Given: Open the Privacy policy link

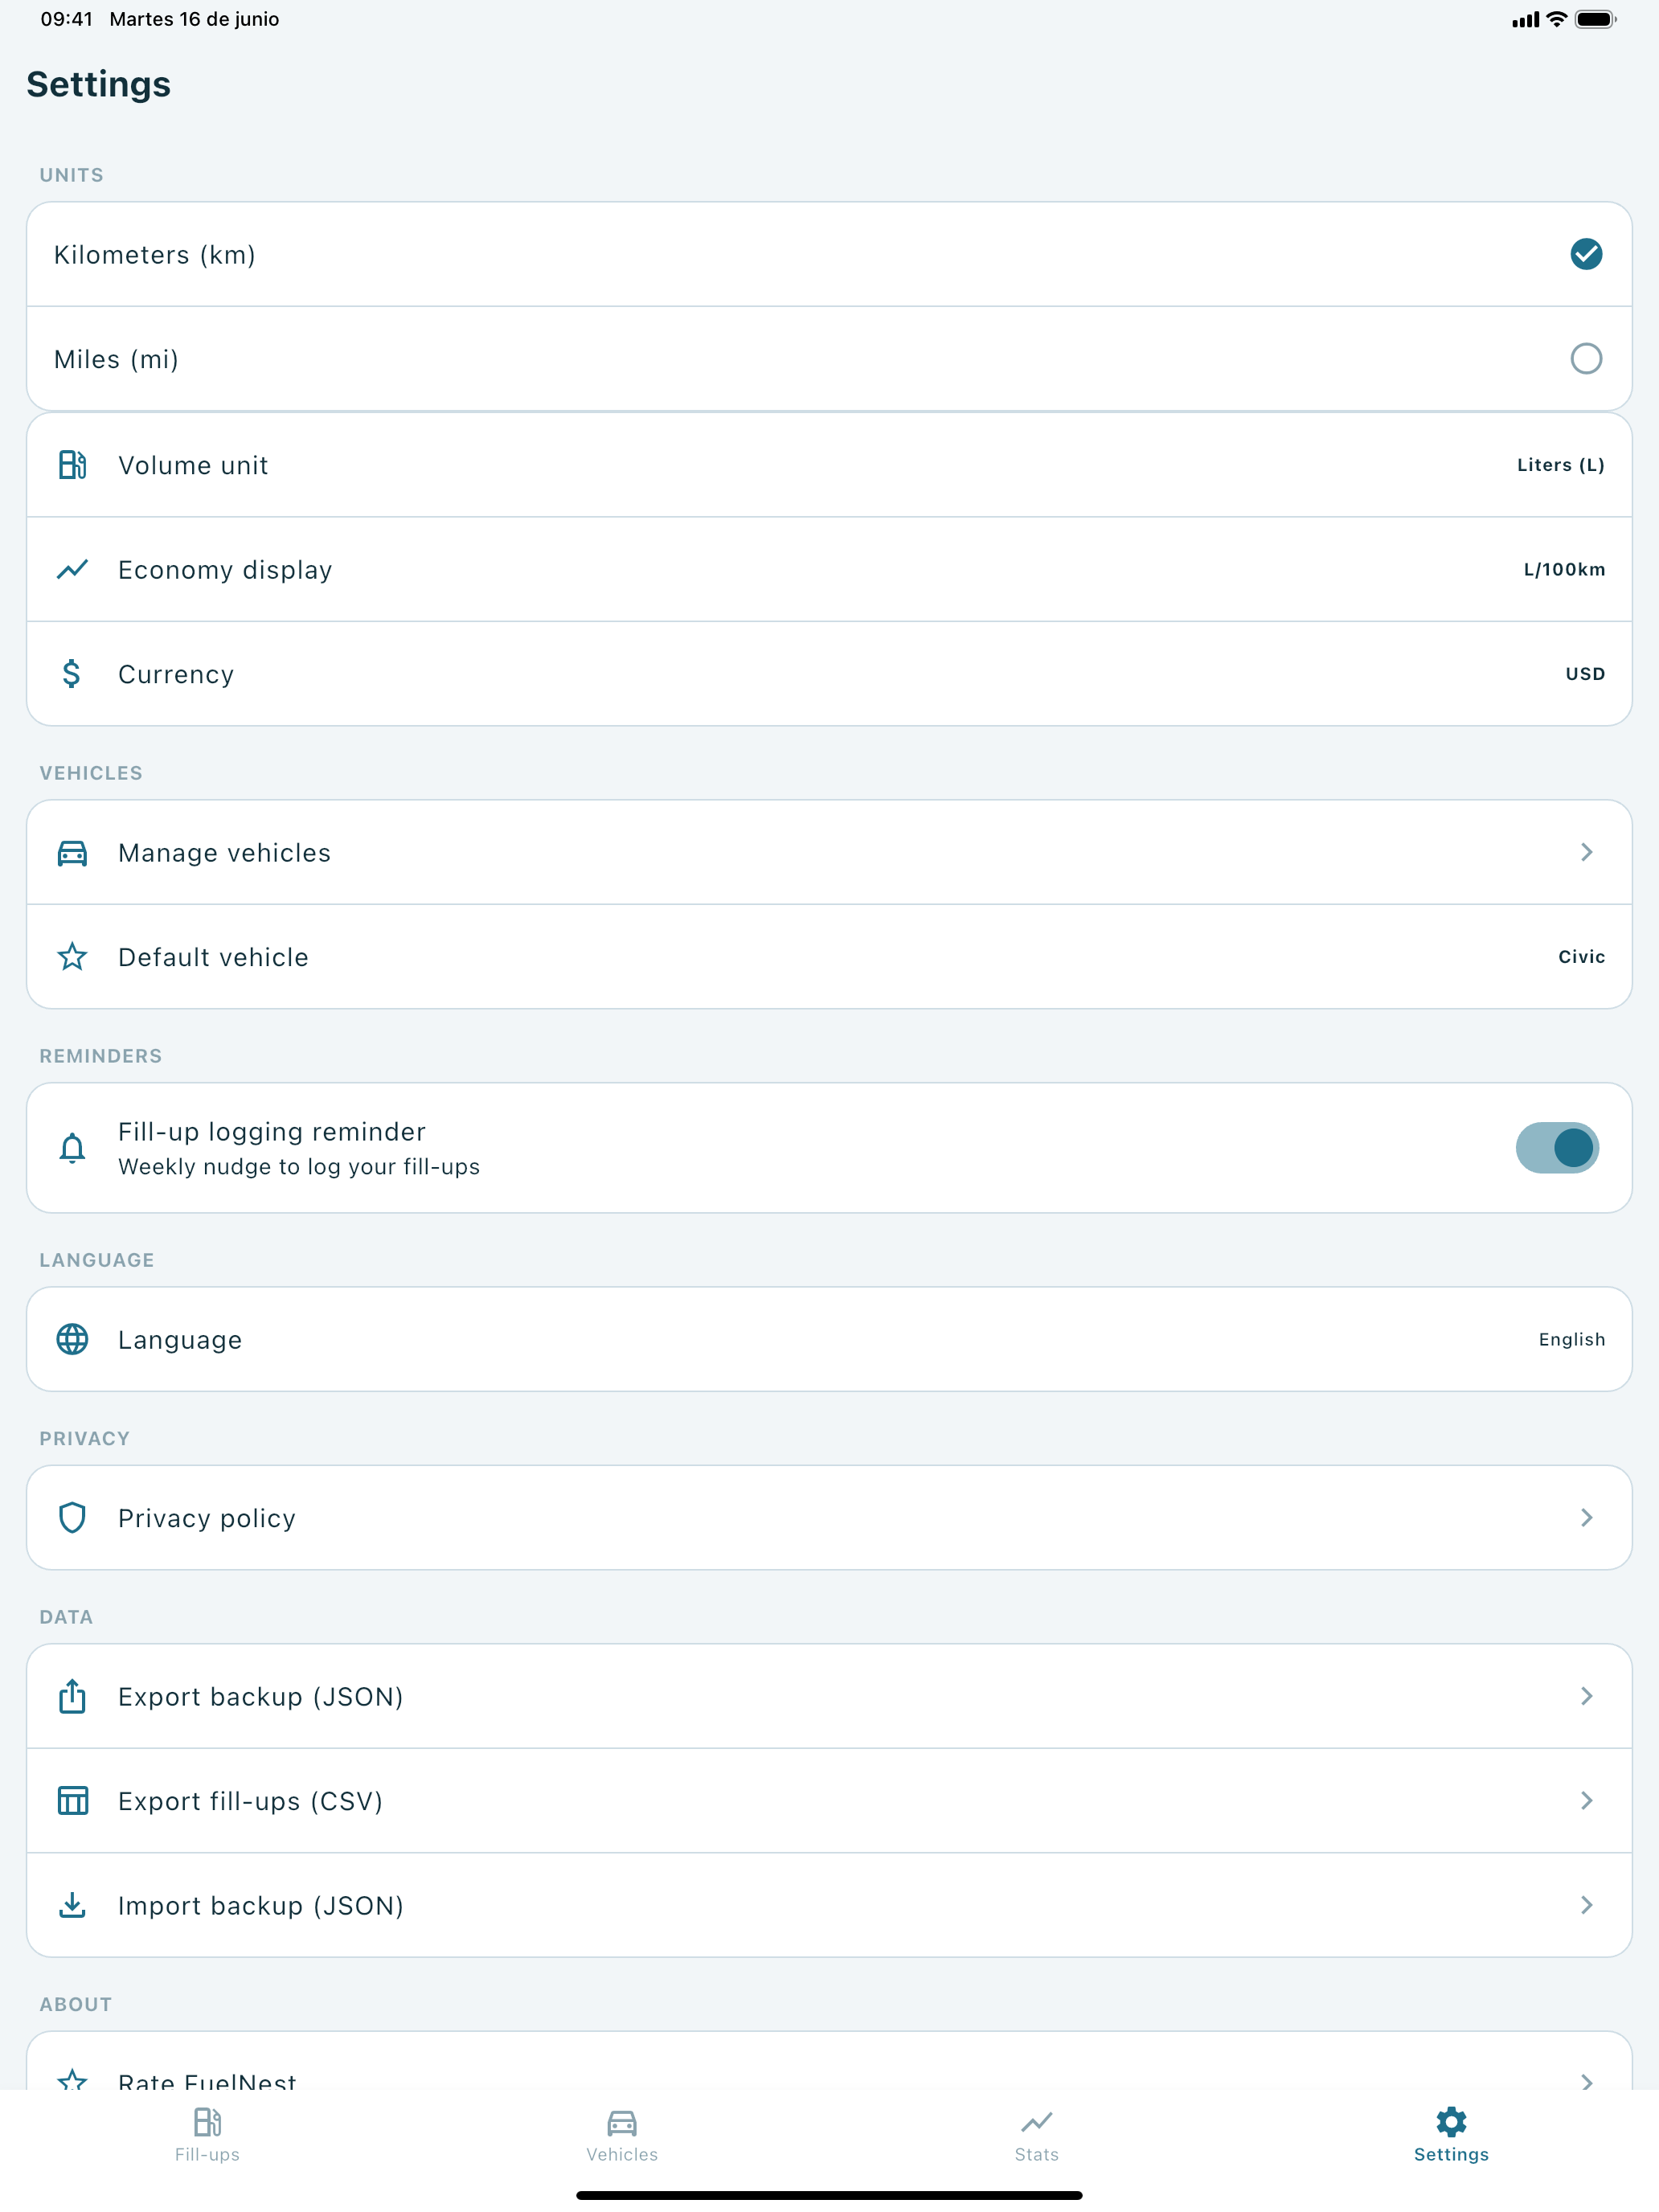Looking at the screenshot, I should tap(829, 1517).
